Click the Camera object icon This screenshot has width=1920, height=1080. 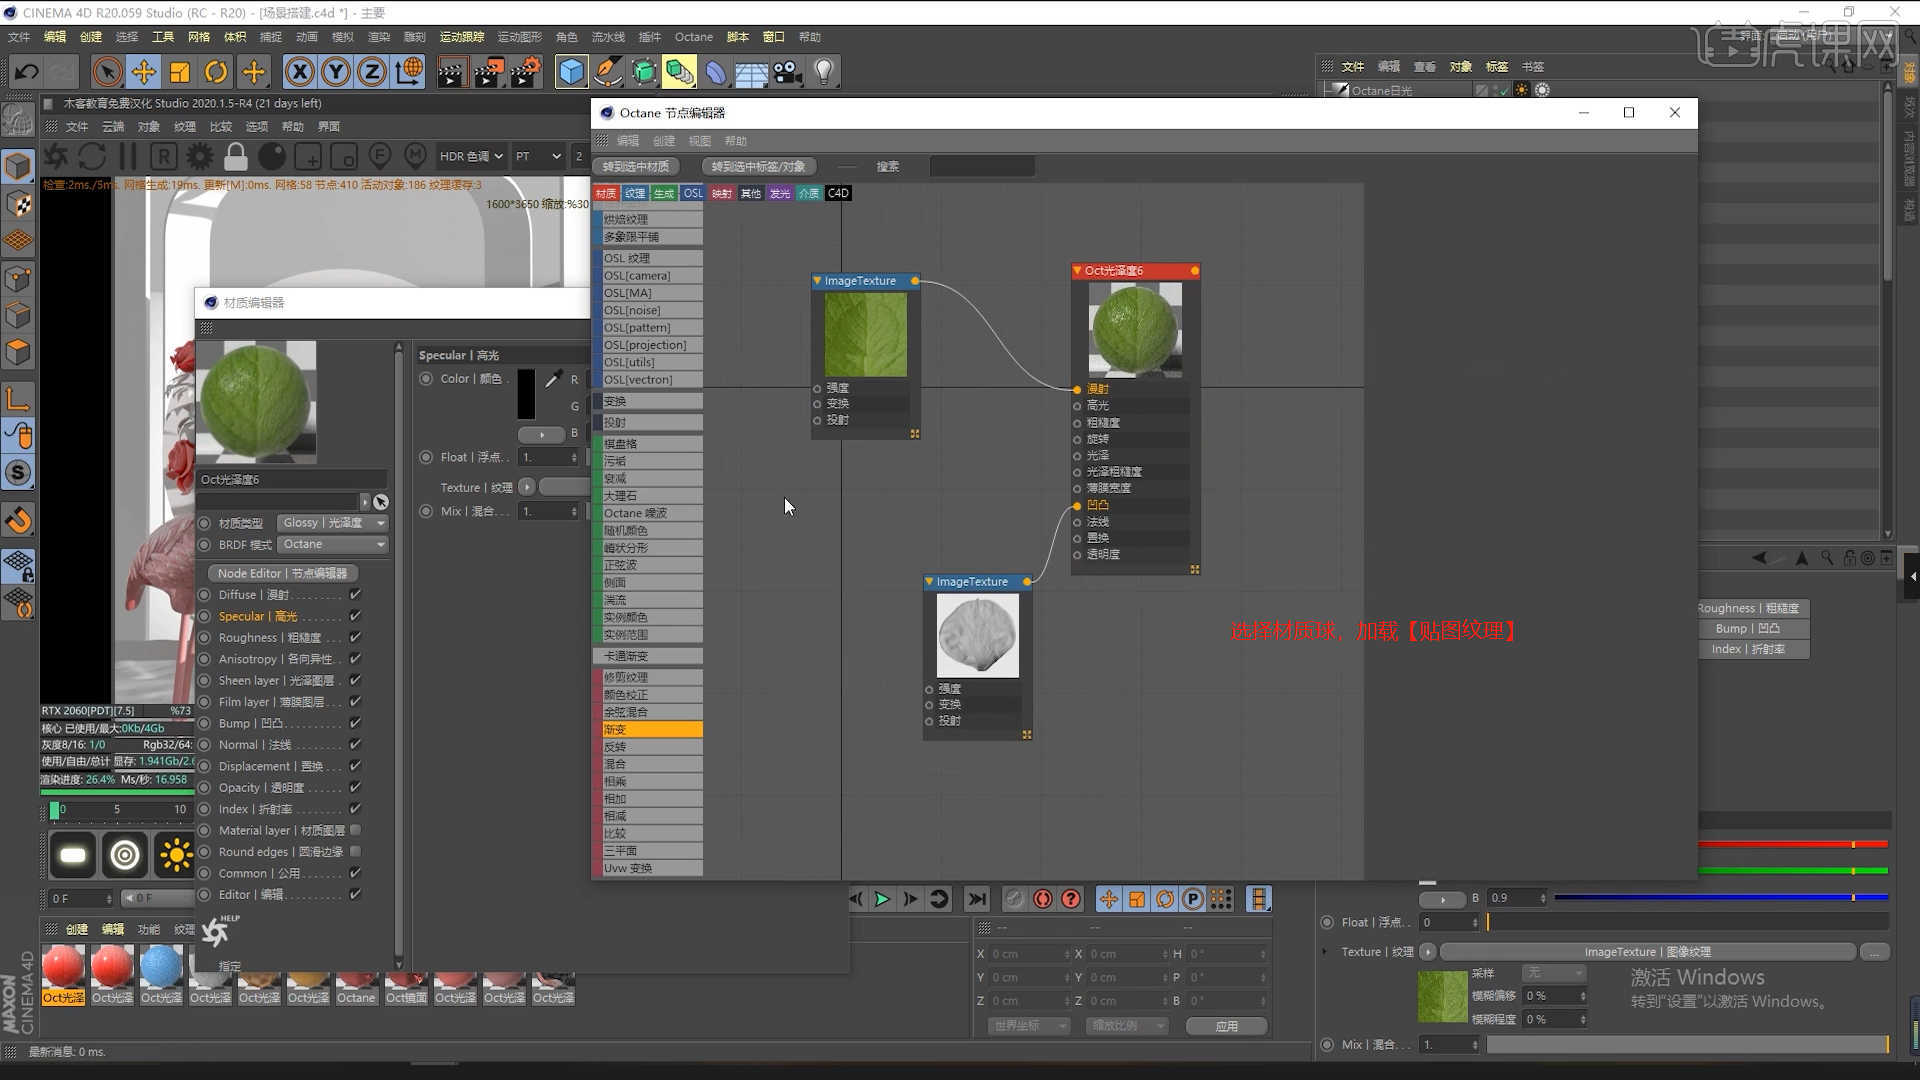click(x=788, y=72)
